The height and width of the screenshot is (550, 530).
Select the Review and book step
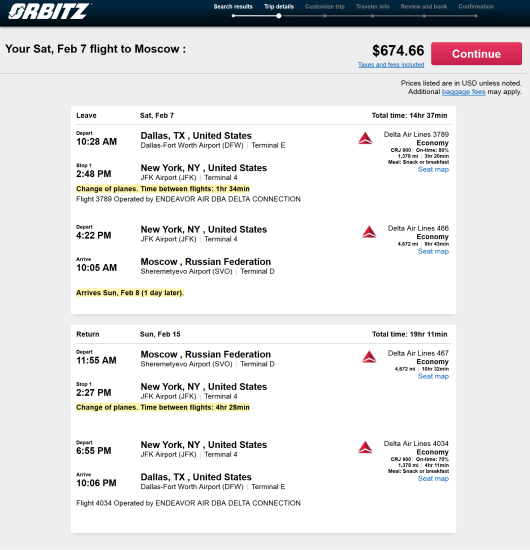[x=424, y=7]
